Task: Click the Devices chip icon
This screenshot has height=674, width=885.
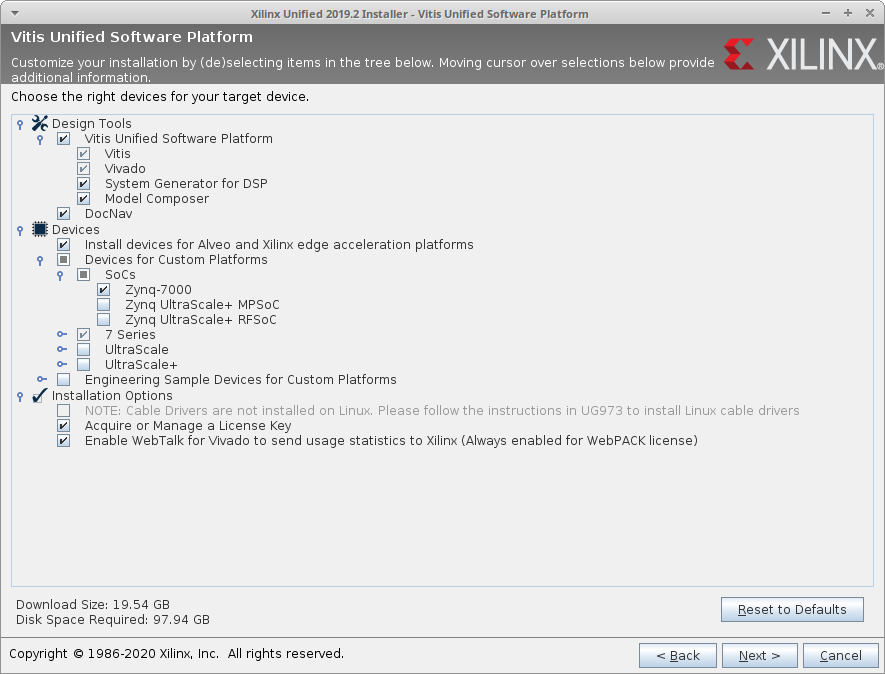Action: pos(40,229)
